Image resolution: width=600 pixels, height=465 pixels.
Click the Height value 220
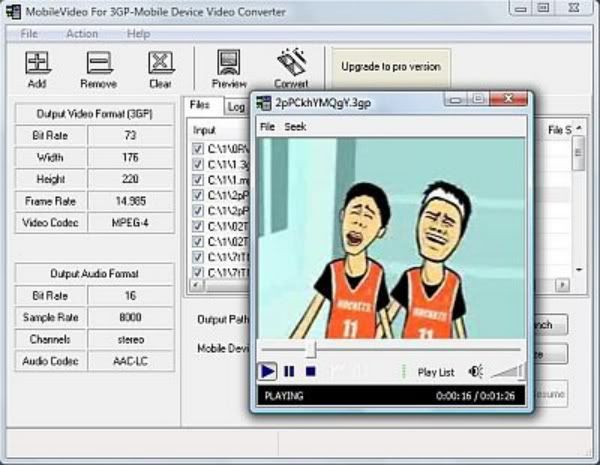(130, 179)
